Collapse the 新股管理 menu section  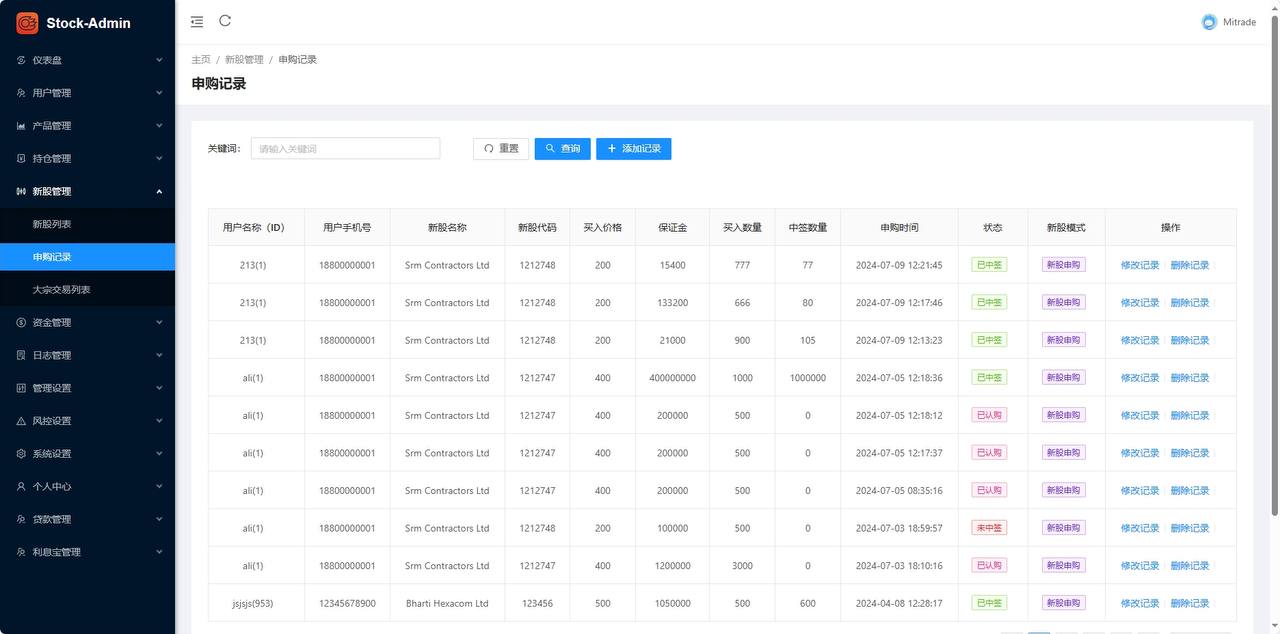click(x=158, y=191)
